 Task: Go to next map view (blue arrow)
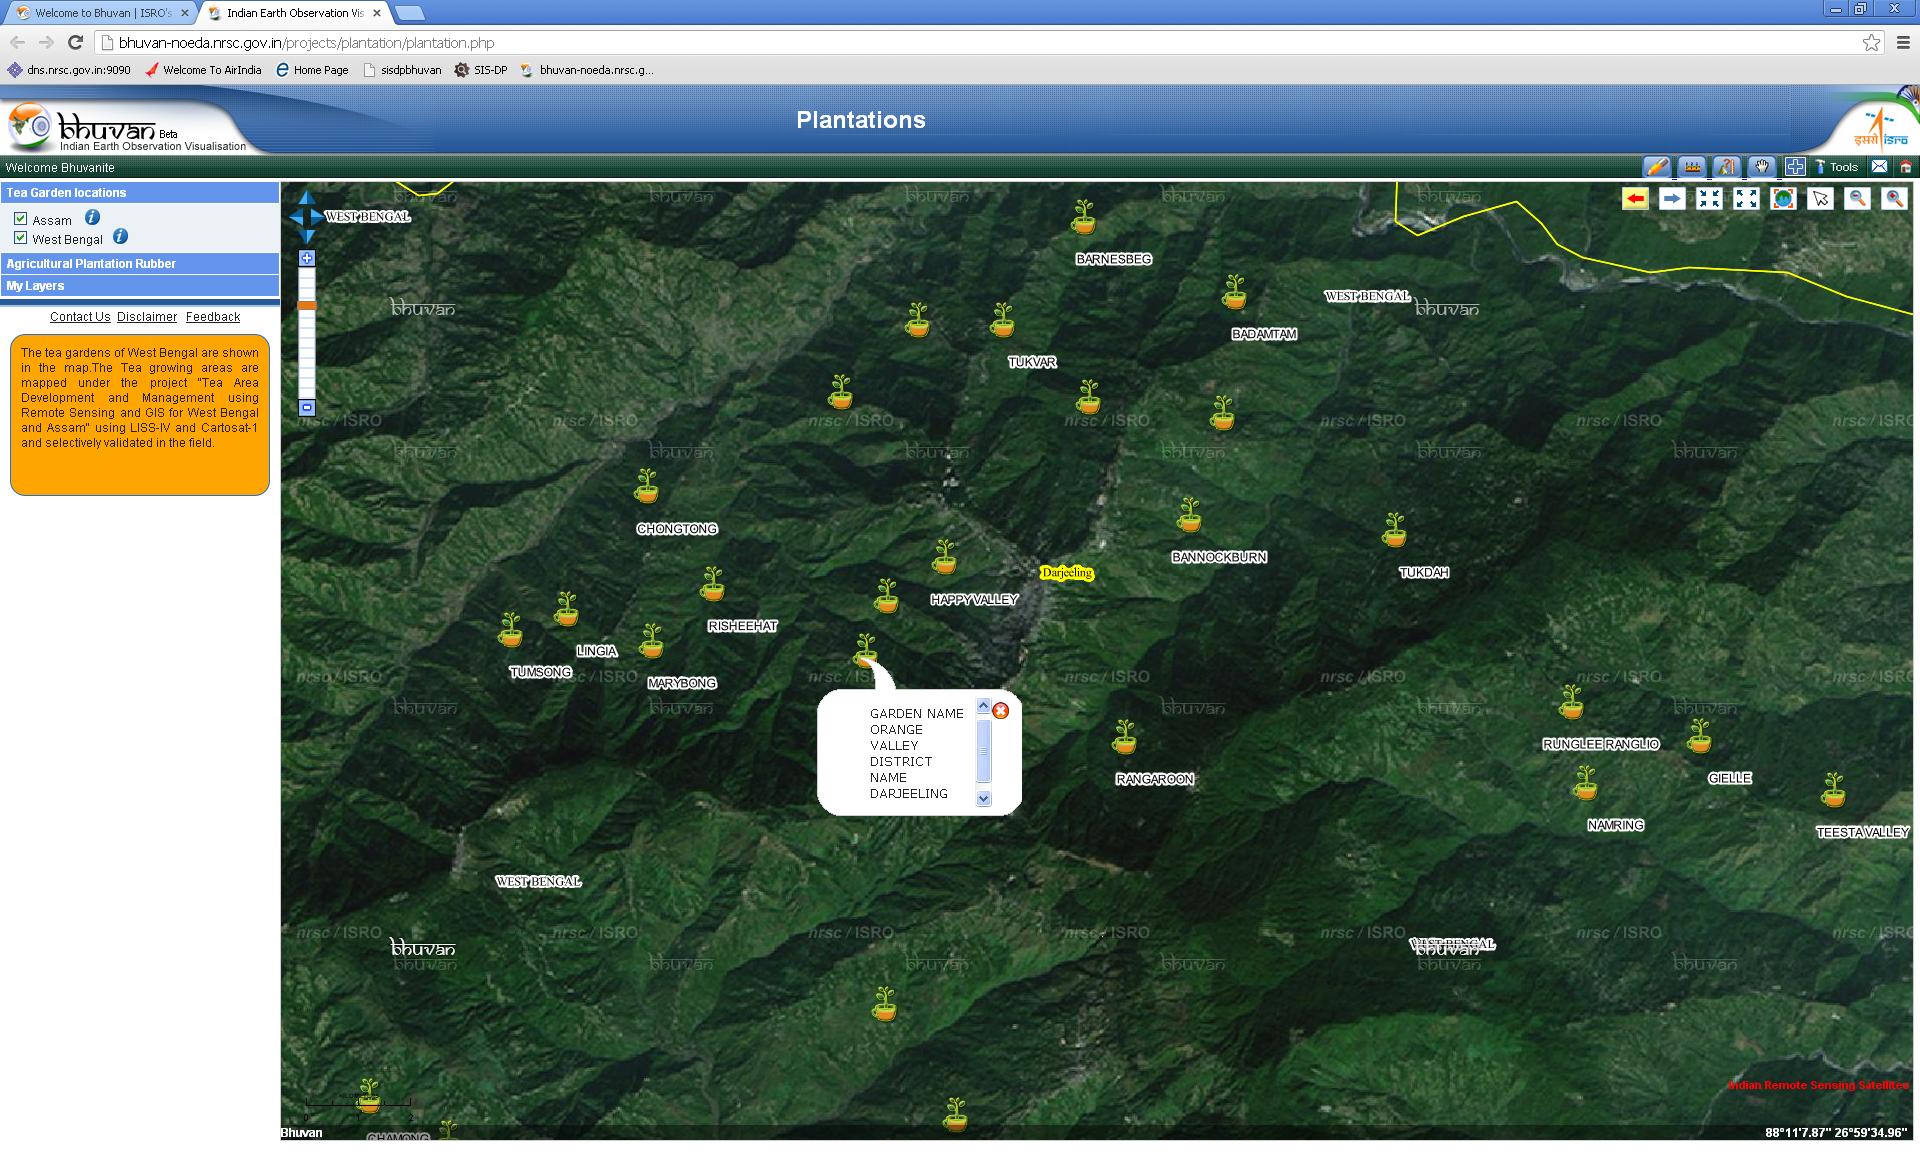pos(1672,199)
